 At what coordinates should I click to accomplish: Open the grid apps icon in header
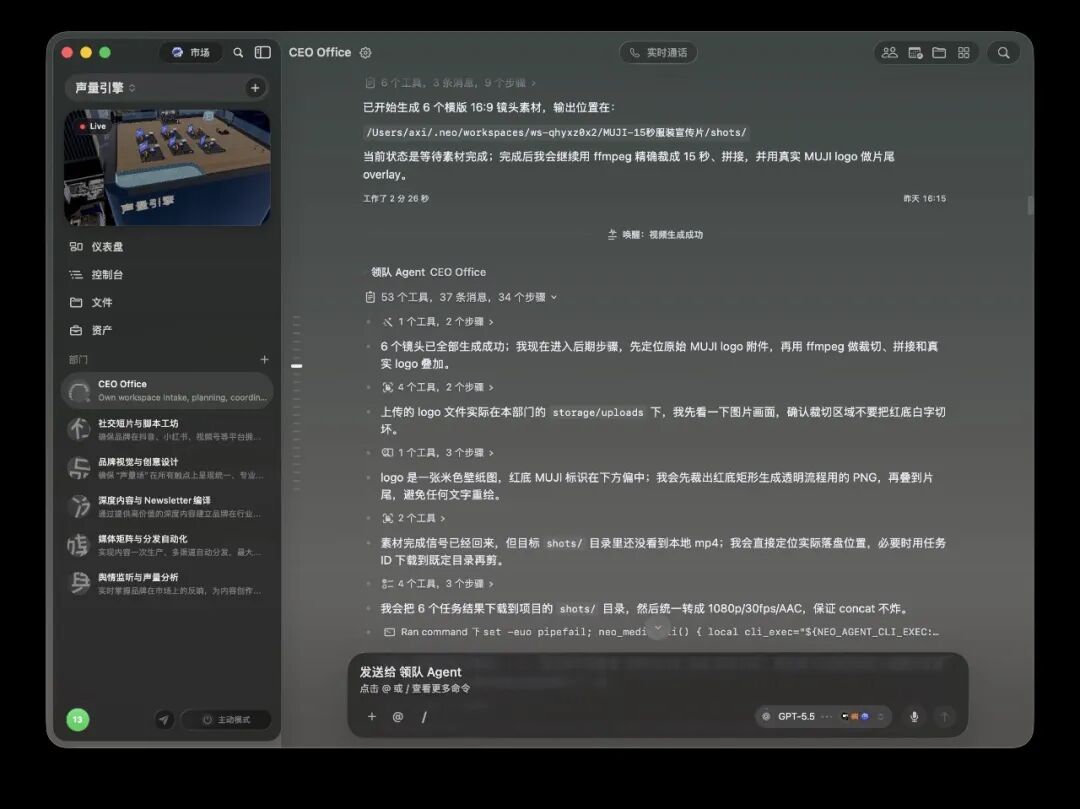coord(964,52)
